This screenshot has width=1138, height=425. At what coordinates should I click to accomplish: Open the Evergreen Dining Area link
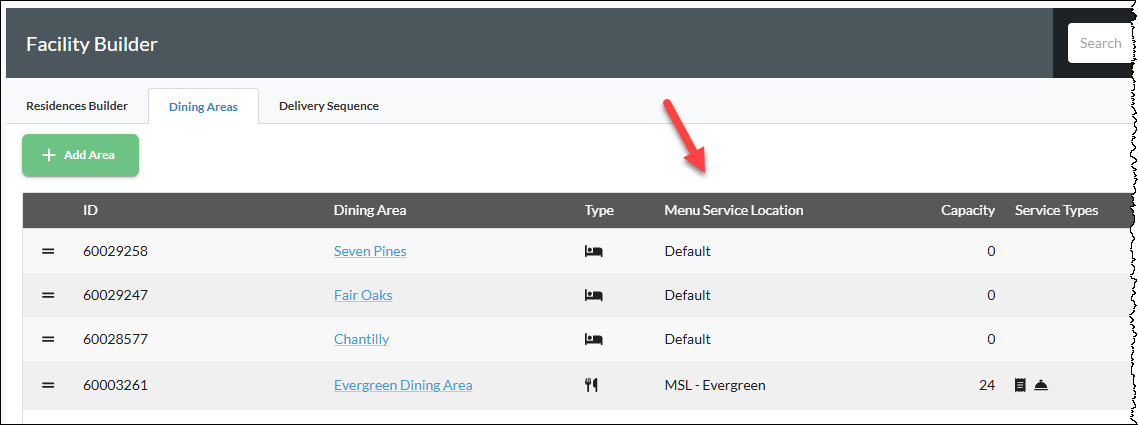[403, 385]
